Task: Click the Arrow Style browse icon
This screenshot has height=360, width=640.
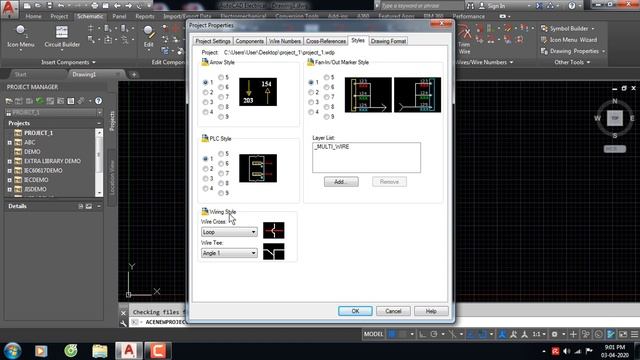Action: [204, 62]
